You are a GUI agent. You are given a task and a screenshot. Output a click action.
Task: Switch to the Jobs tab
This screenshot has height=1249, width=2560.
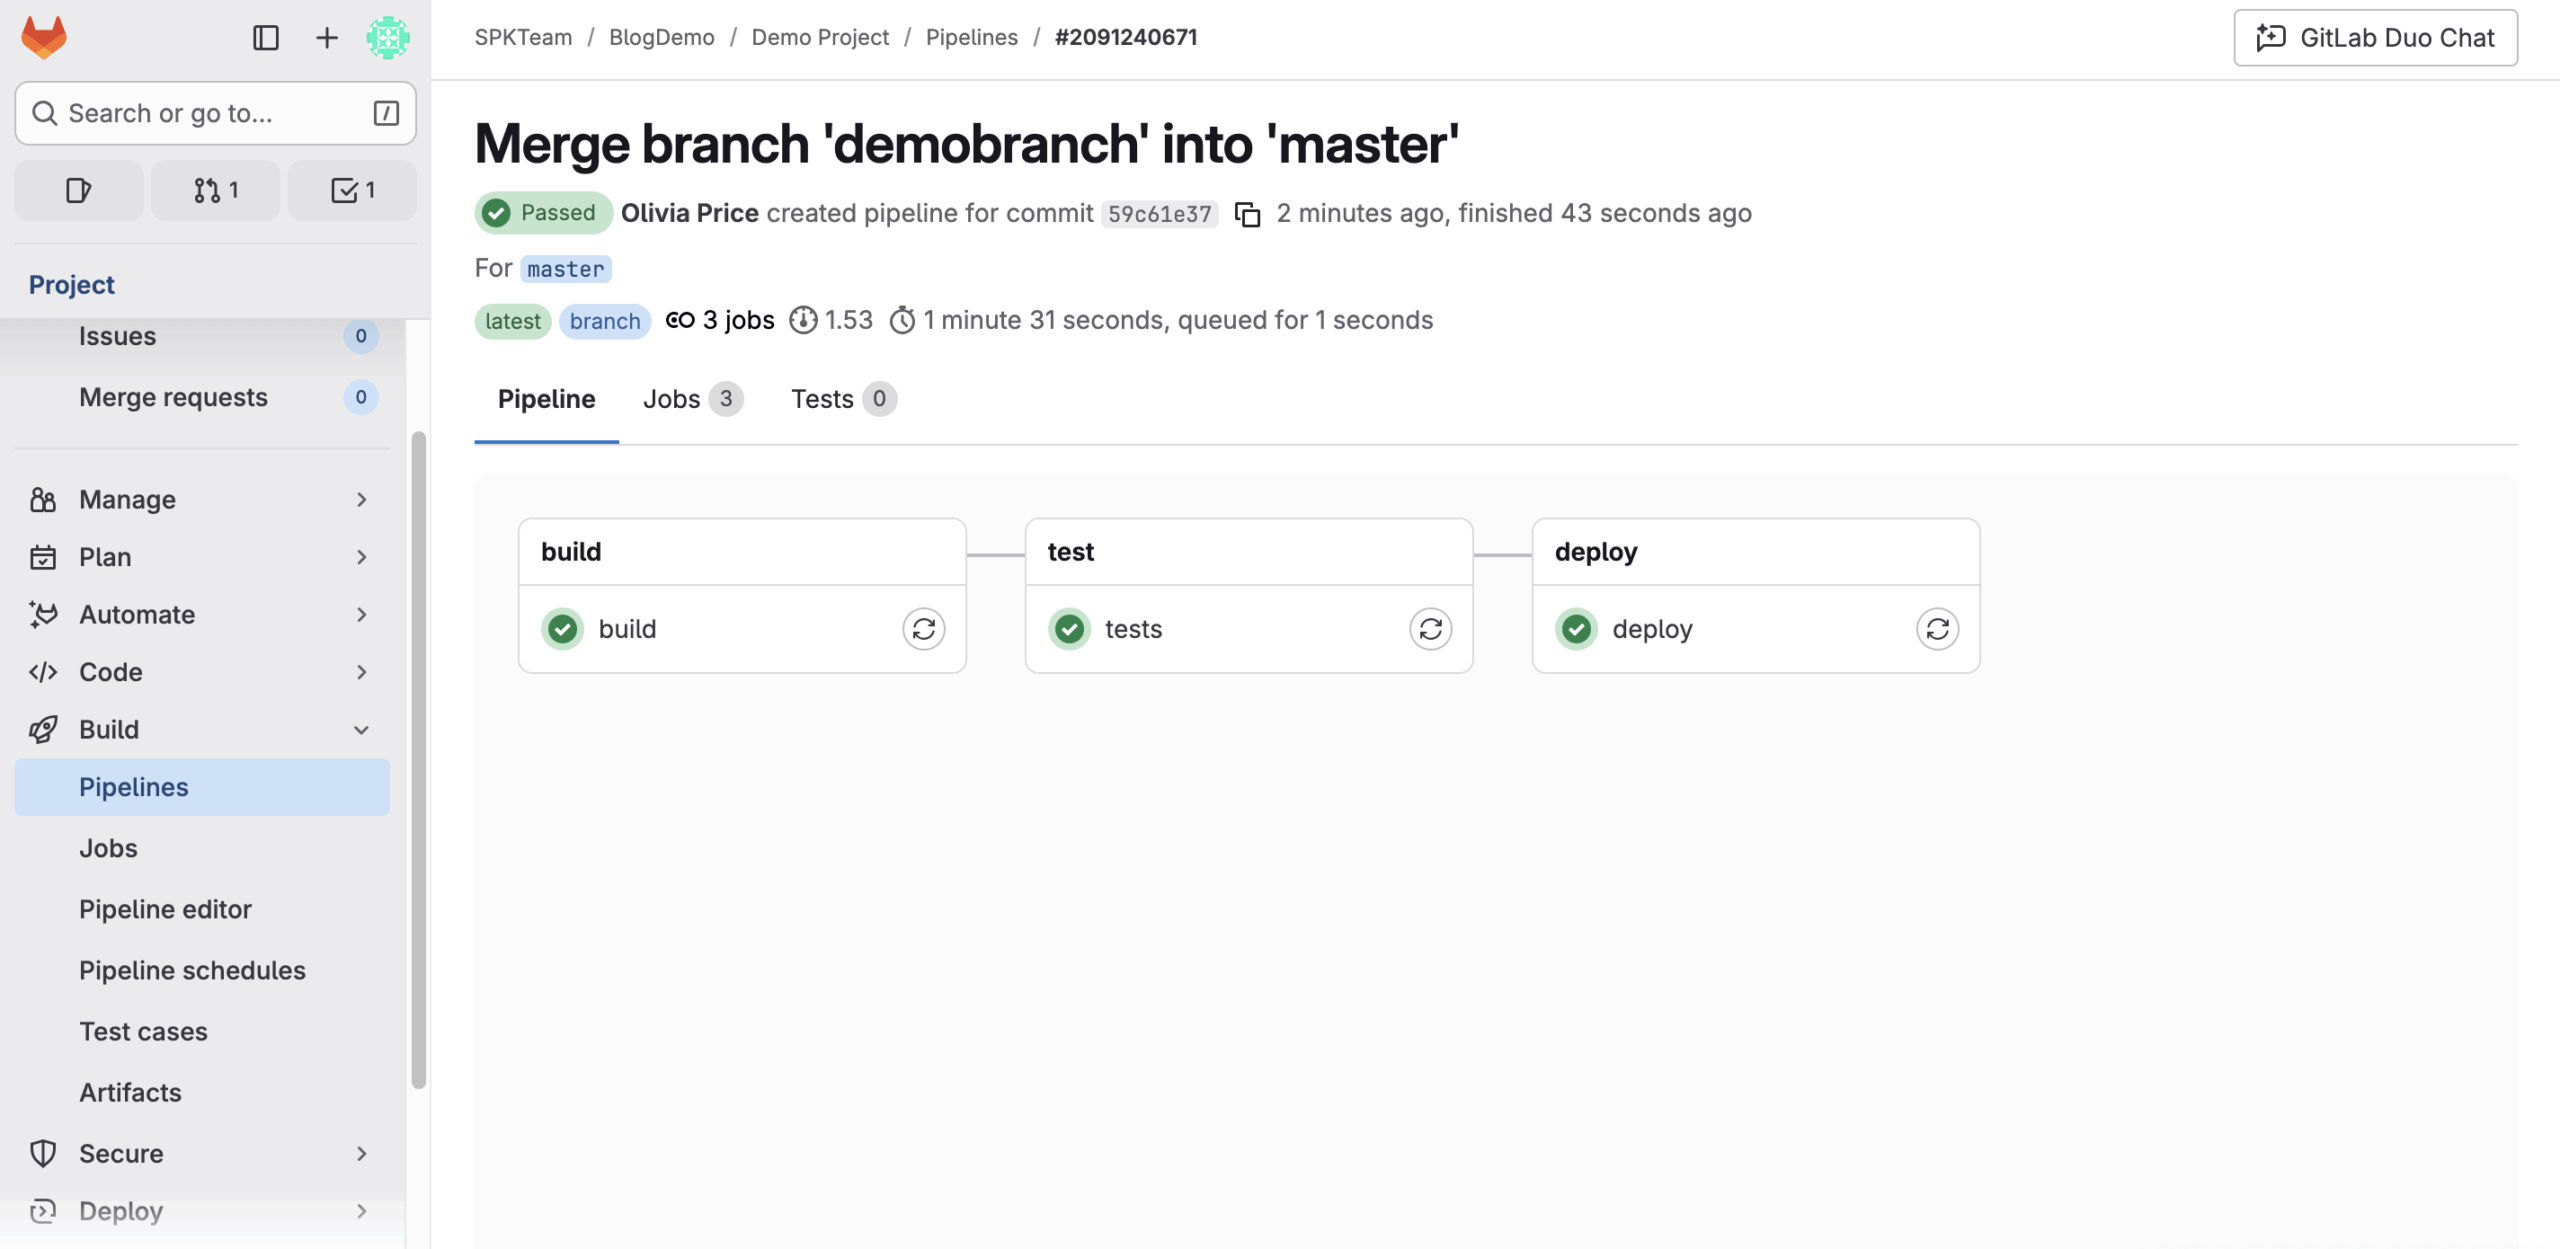(692, 399)
